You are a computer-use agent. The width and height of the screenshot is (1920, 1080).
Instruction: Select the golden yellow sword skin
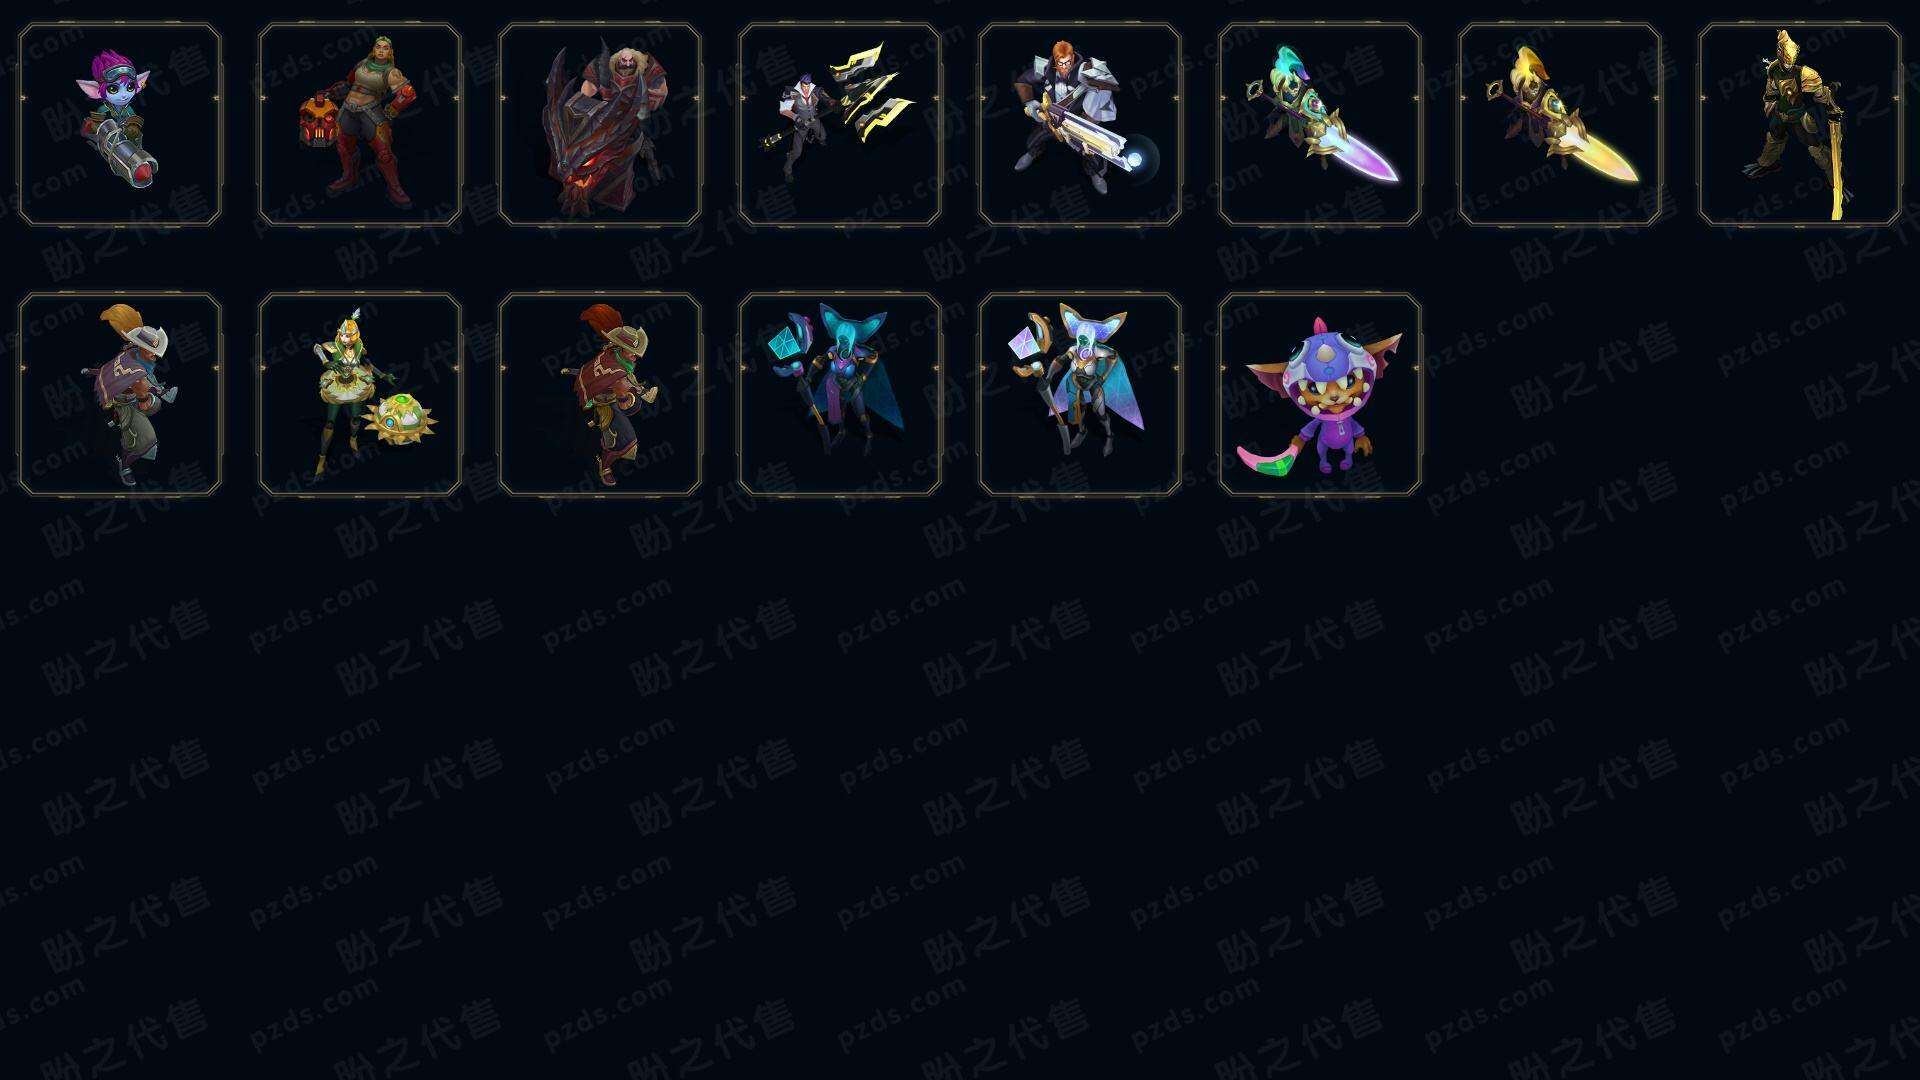click(x=1560, y=125)
